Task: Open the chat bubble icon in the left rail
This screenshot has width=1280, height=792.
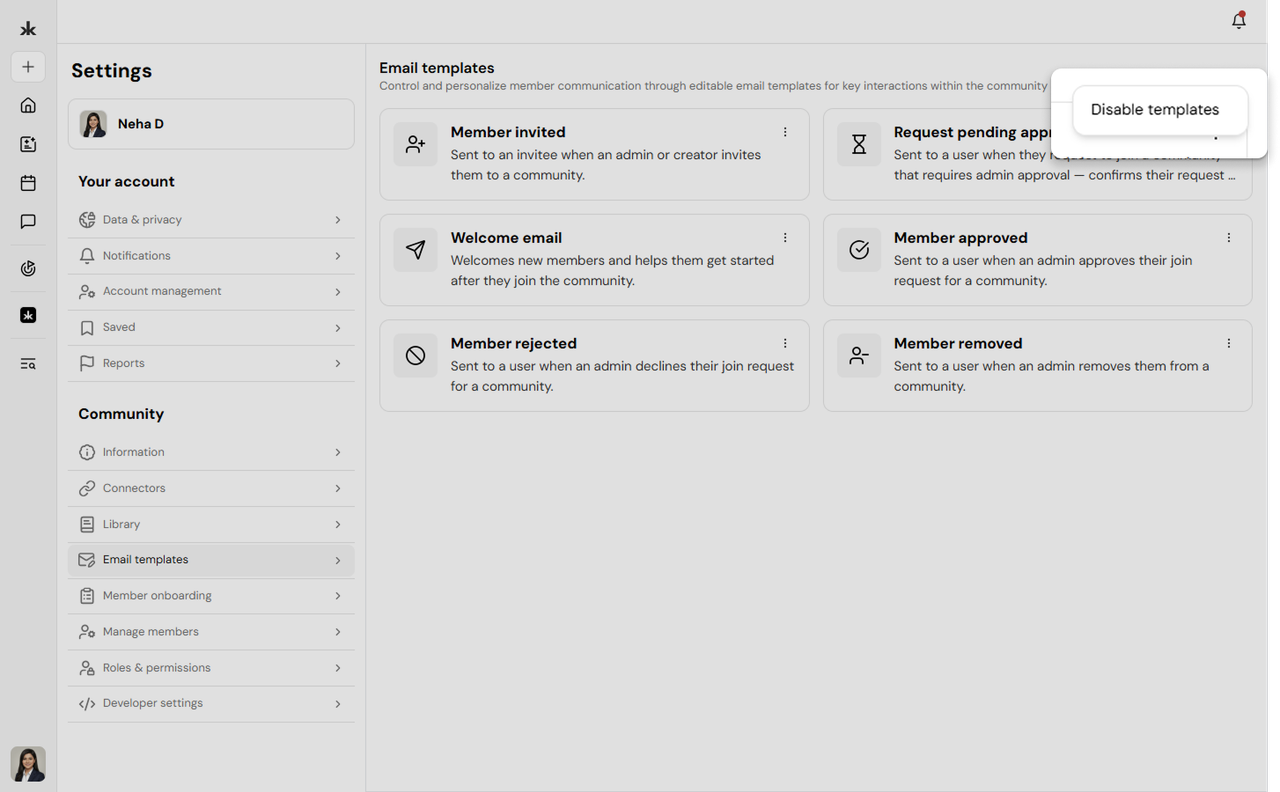Action: pos(28,221)
